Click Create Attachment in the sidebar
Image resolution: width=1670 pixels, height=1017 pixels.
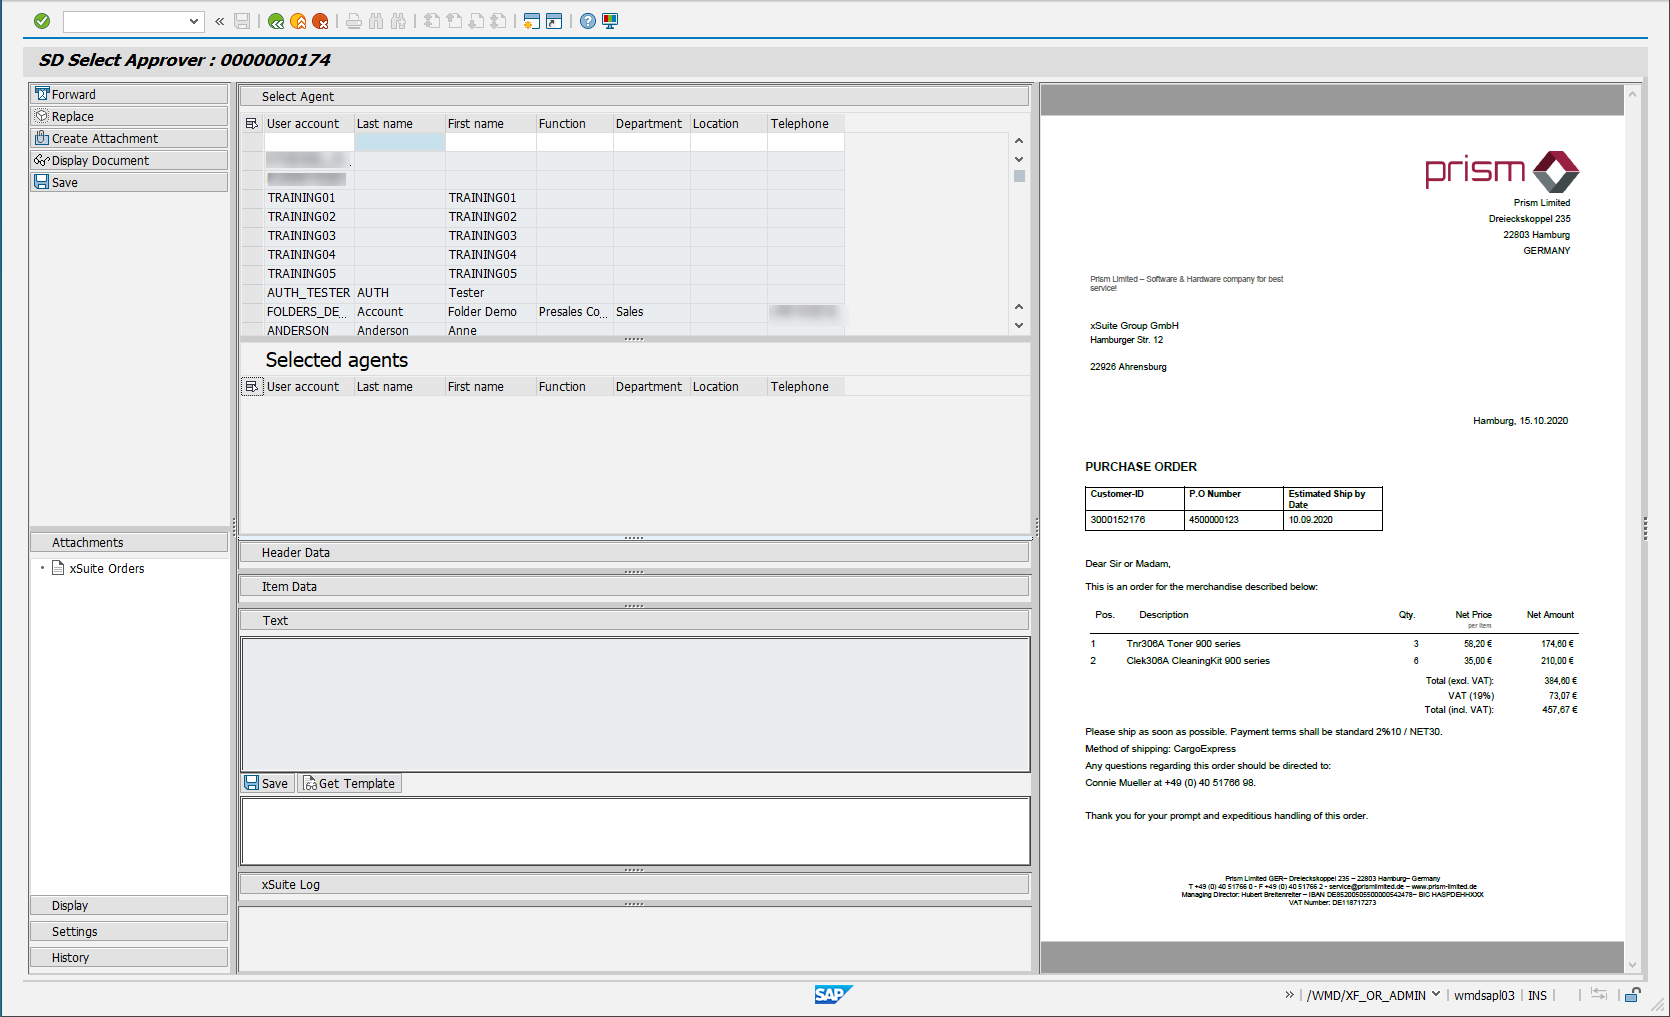(x=103, y=138)
